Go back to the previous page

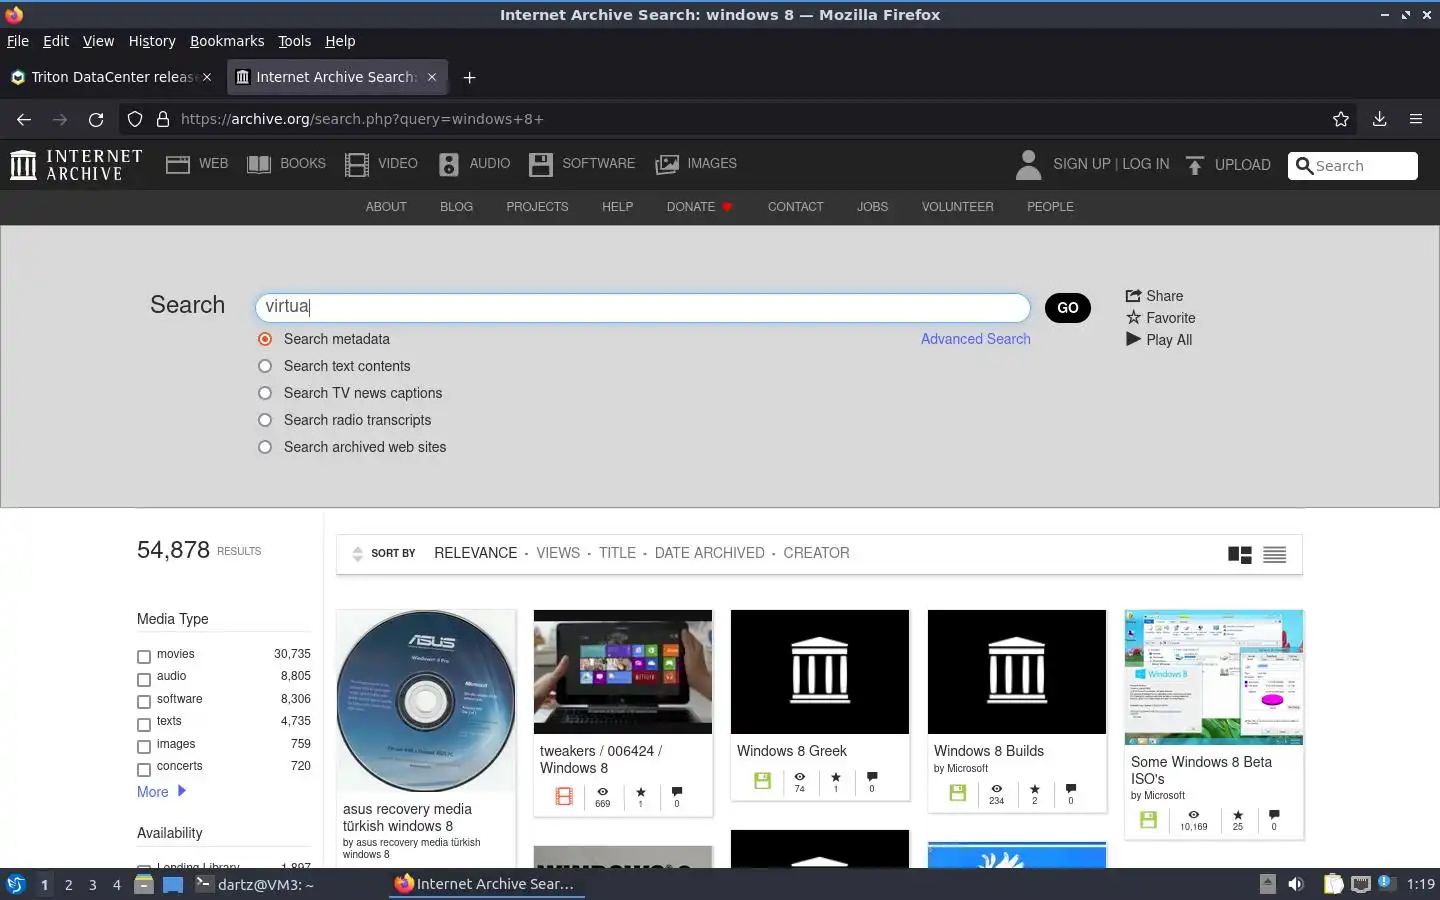[24, 119]
